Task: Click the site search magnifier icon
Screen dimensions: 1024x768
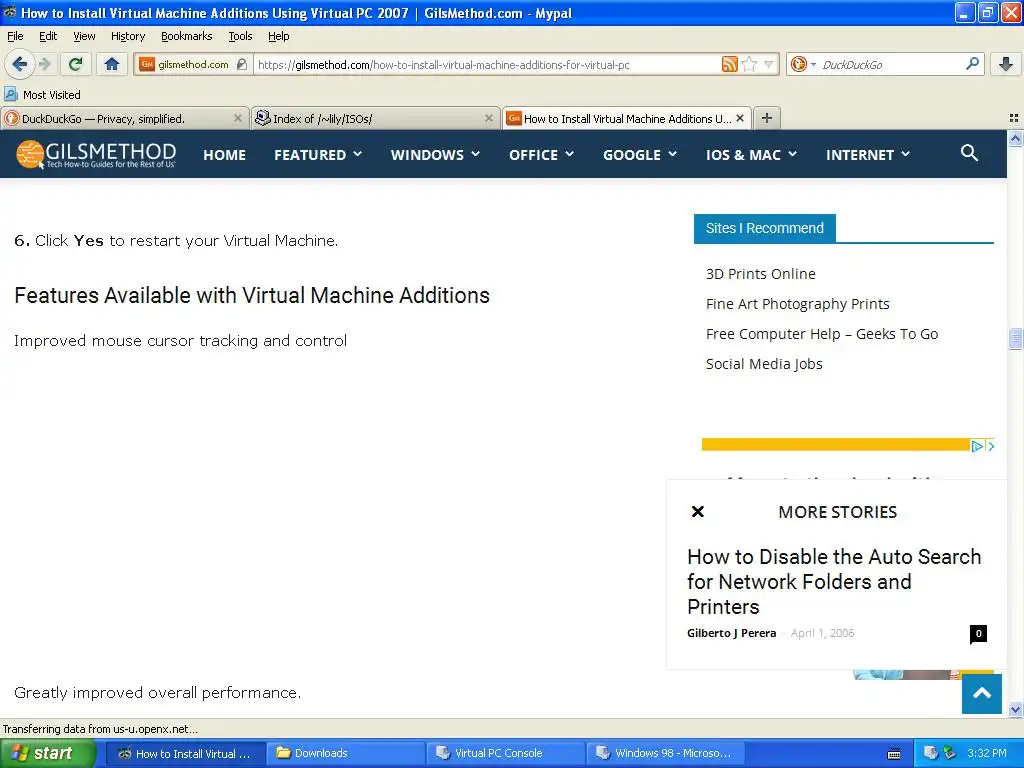Action: tap(969, 153)
